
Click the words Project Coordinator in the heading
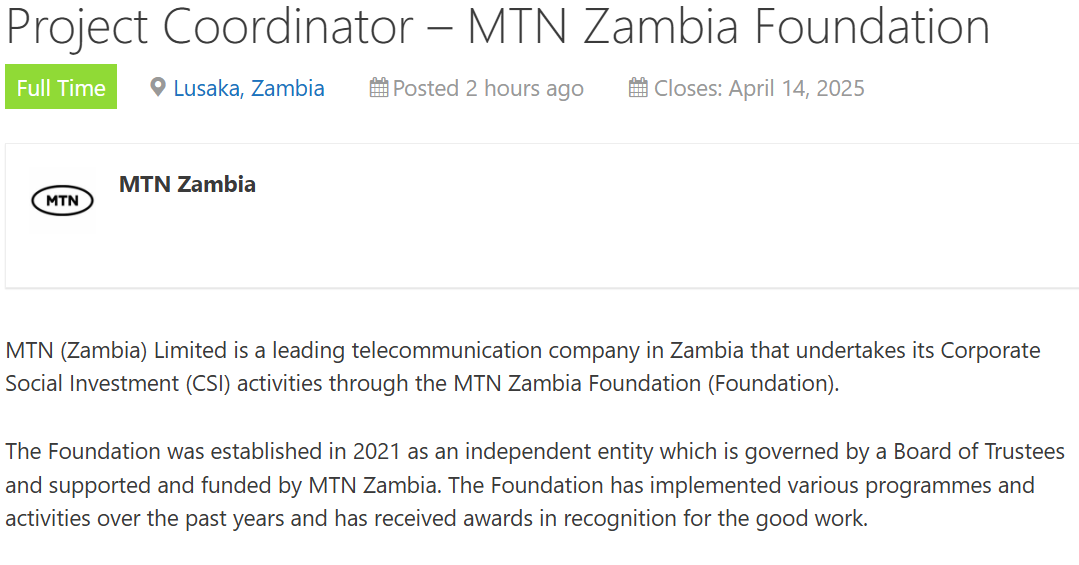tap(209, 26)
